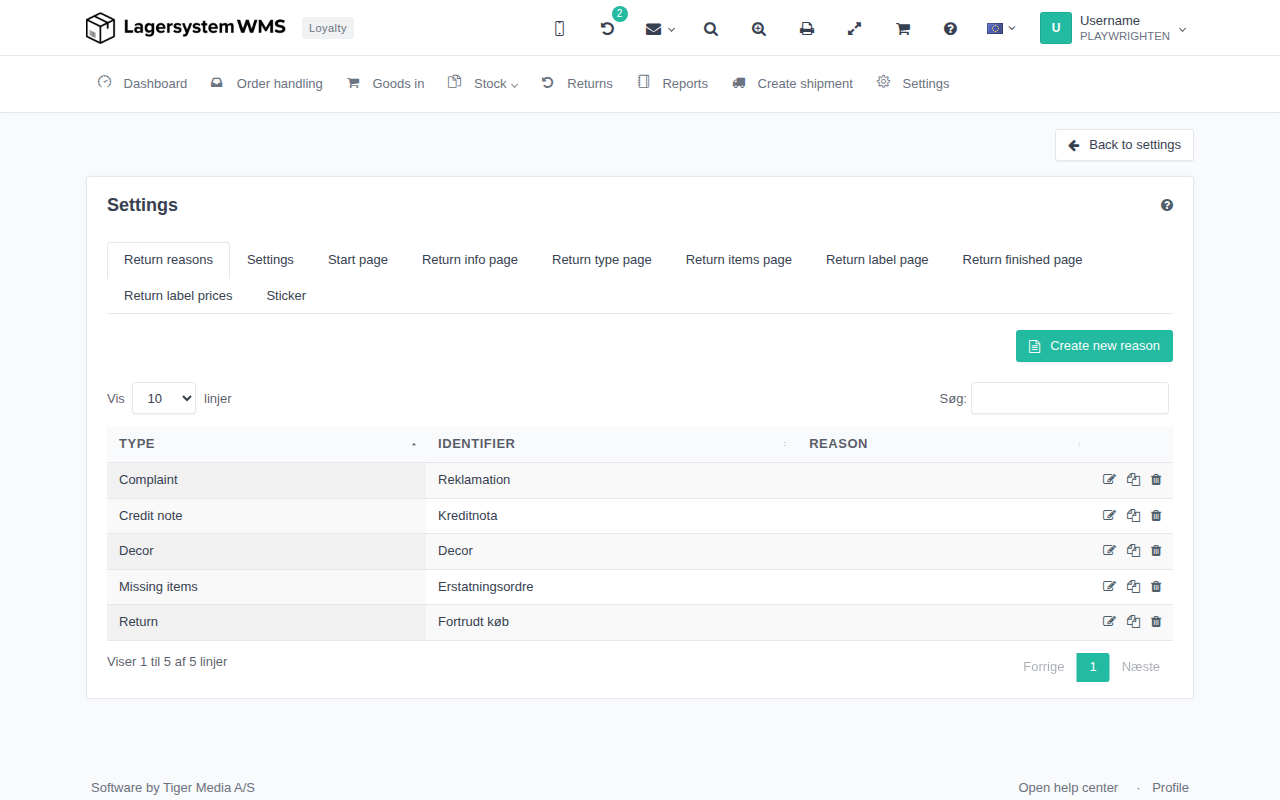This screenshot has height=800, width=1280.
Task: Edit the Missing items return reason
Action: (1109, 587)
